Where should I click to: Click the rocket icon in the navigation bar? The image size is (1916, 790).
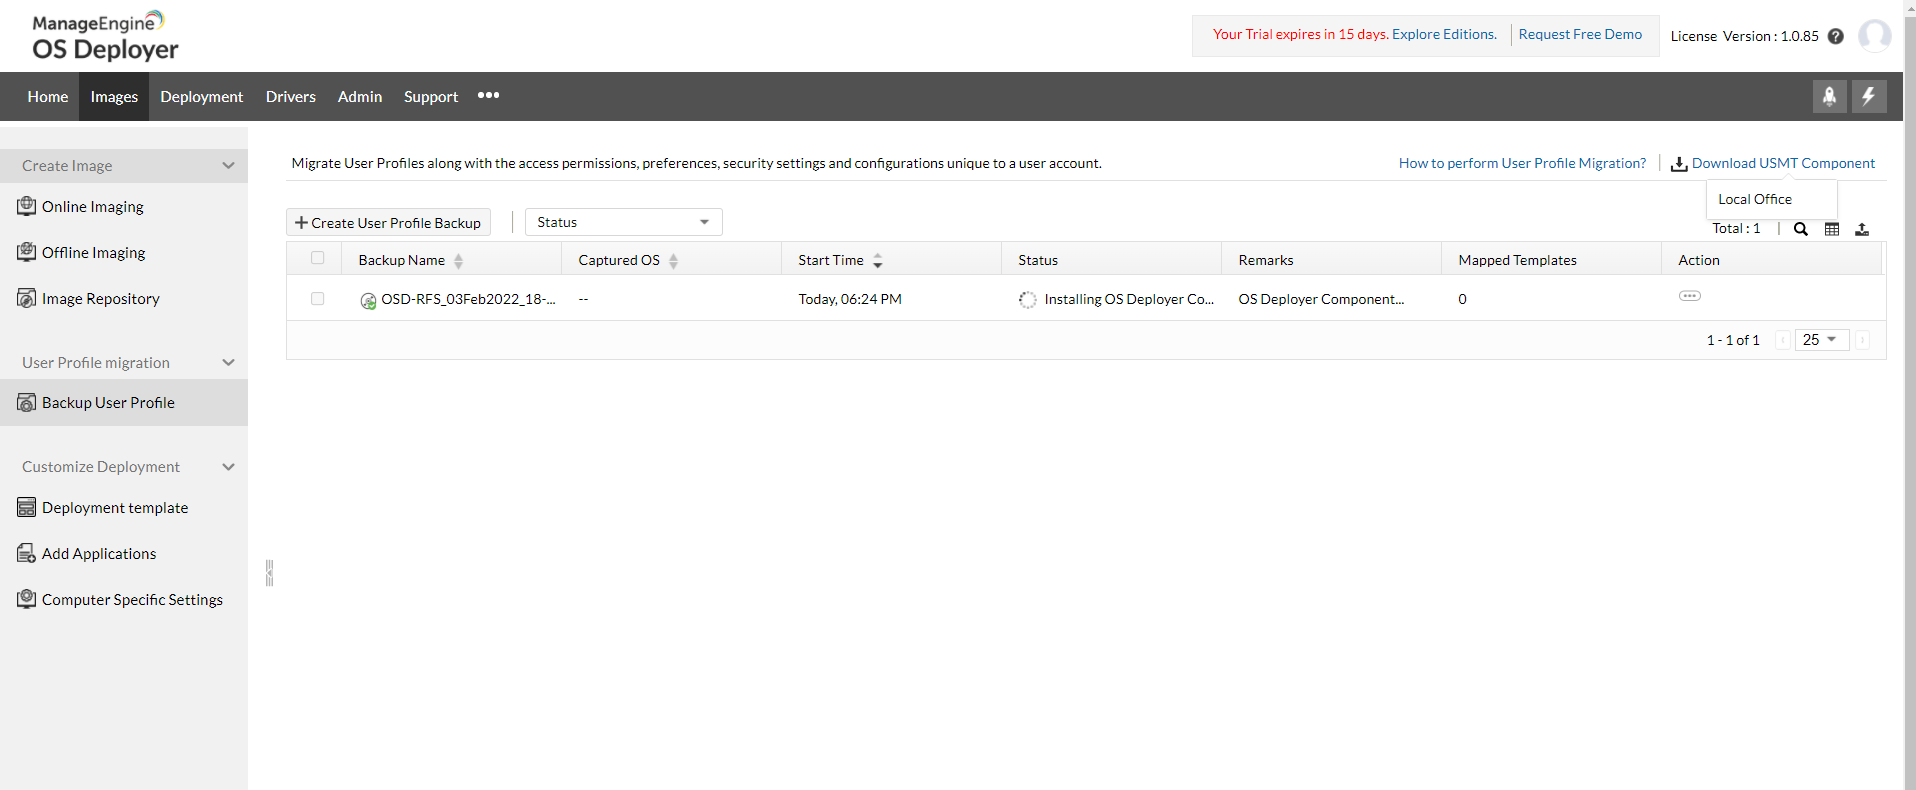(x=1829, y=96)
